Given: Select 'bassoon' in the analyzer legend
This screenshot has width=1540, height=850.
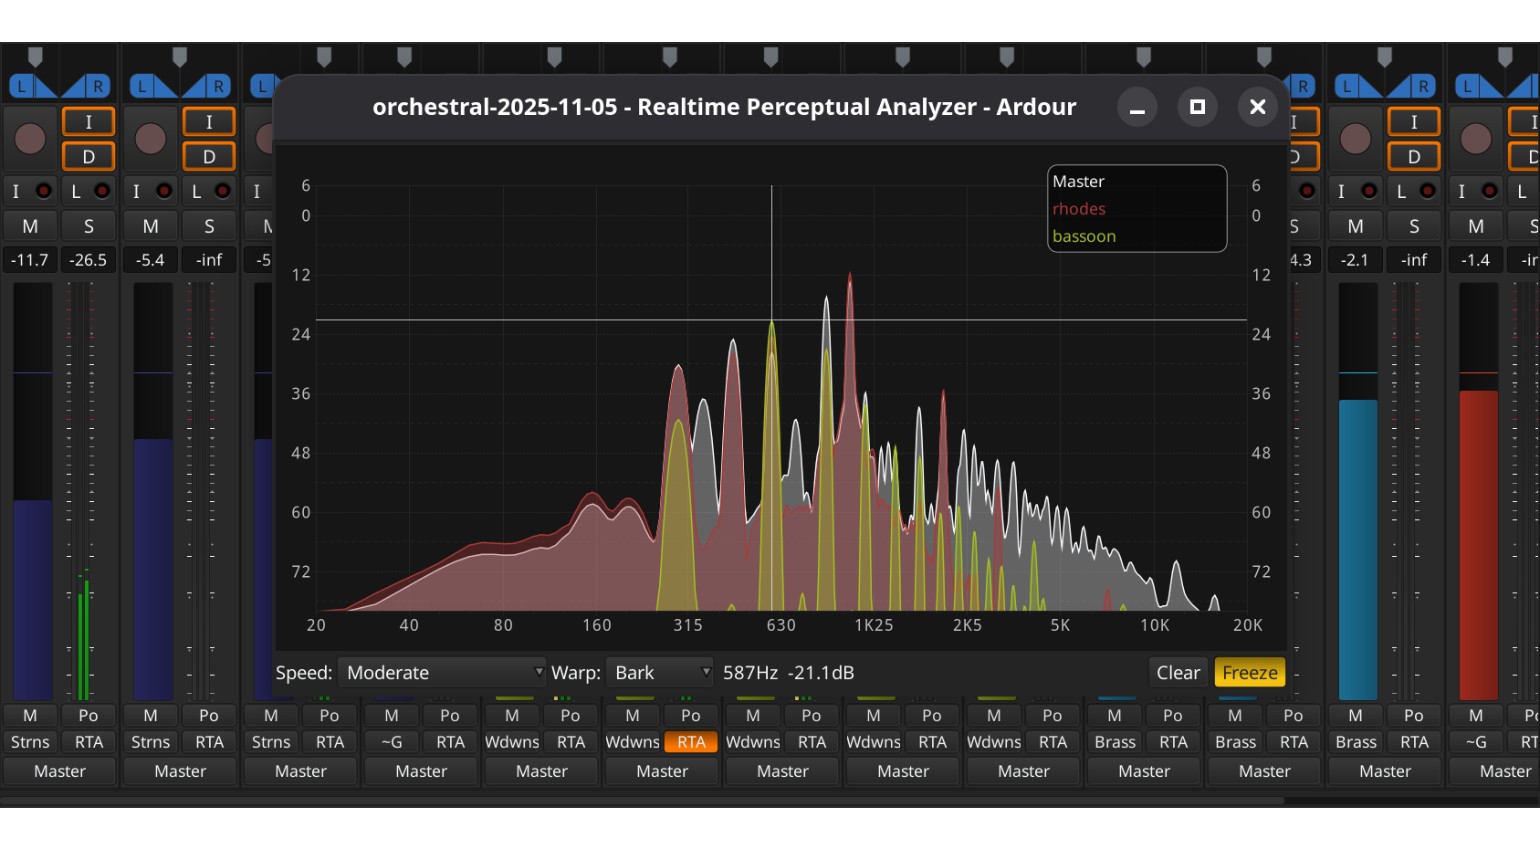Looking at the screenshot, I should pyautogui.click(x=1084, y=236).
